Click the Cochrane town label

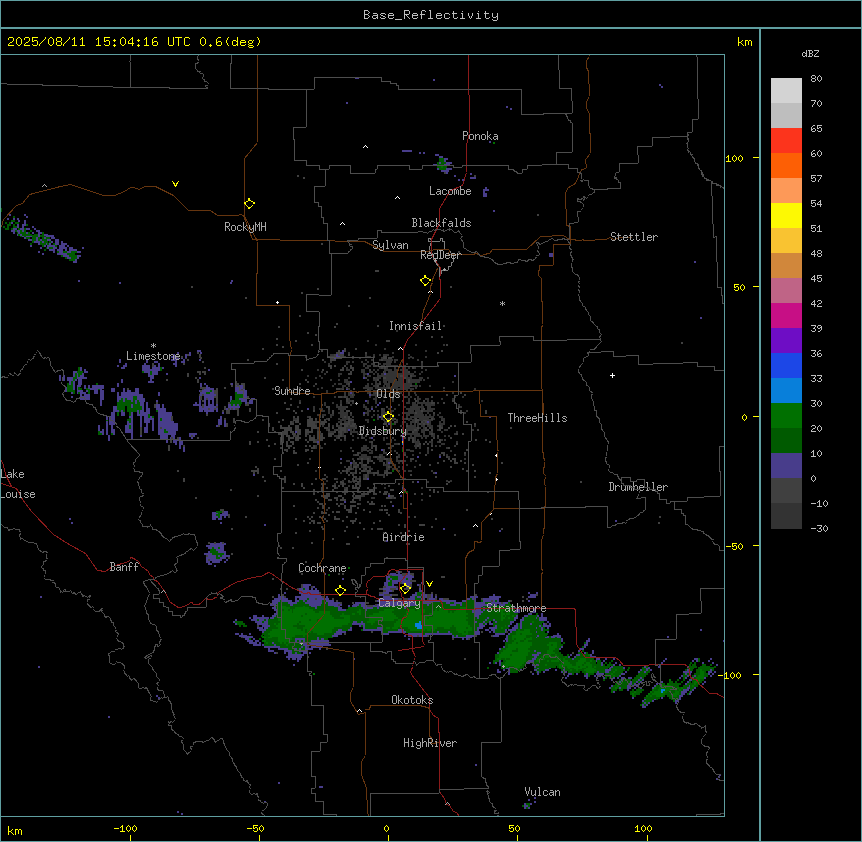tap(322, 568)
